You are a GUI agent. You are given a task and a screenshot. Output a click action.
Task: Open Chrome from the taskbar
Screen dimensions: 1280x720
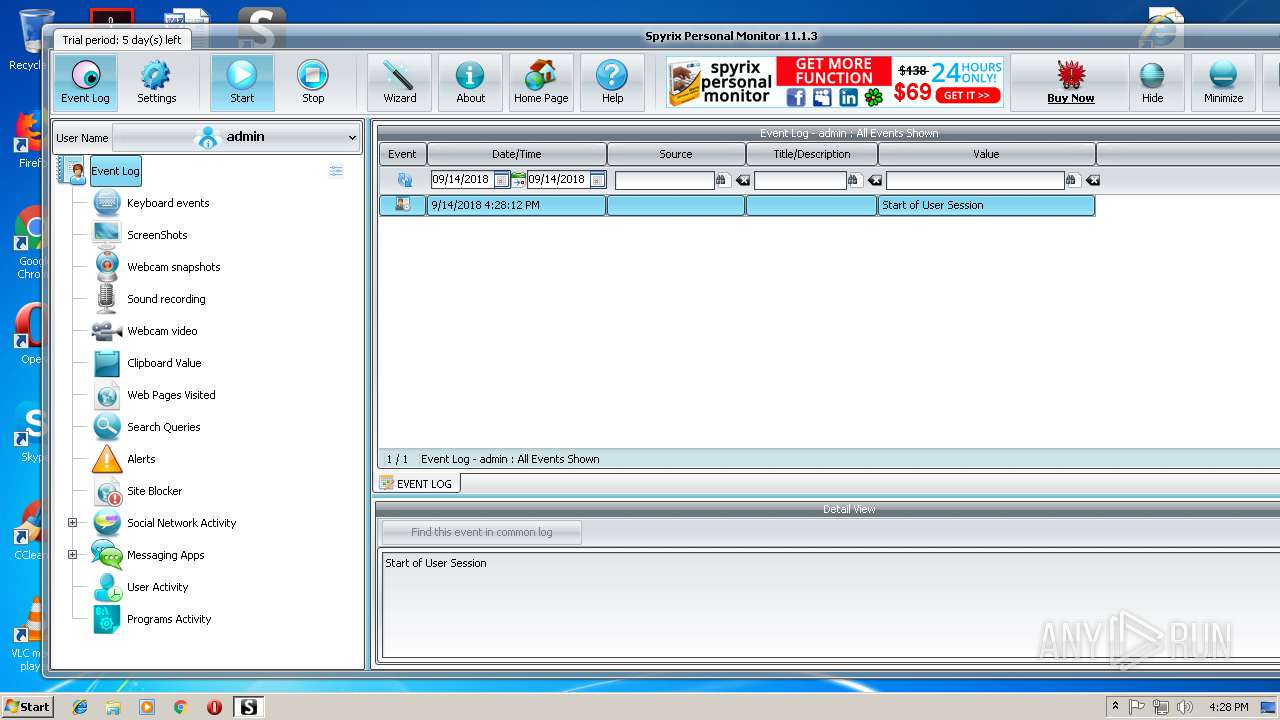coord(180,707)
